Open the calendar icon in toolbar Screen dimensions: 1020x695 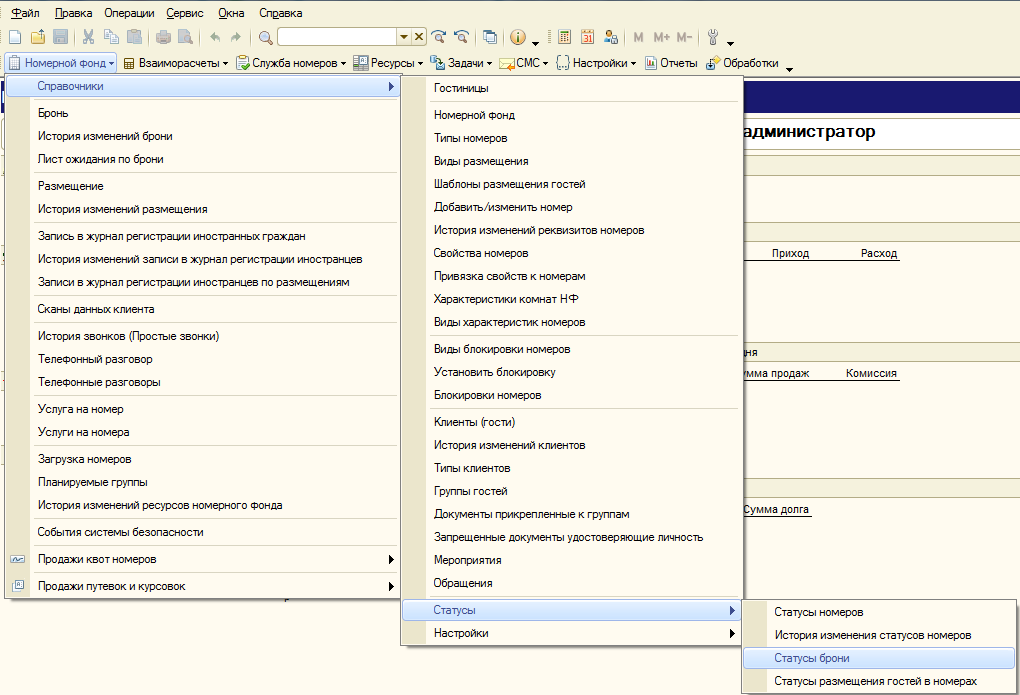pos(587,37)
